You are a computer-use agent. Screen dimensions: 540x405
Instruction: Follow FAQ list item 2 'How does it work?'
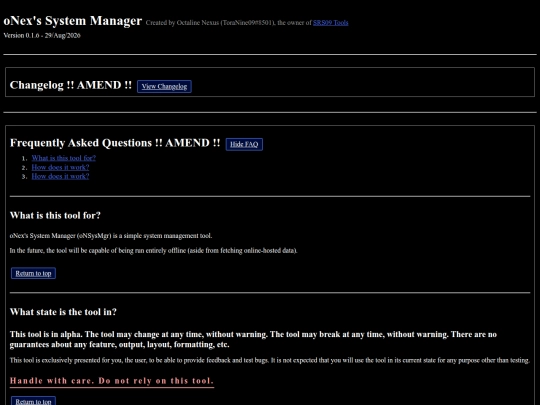point(60,167)
